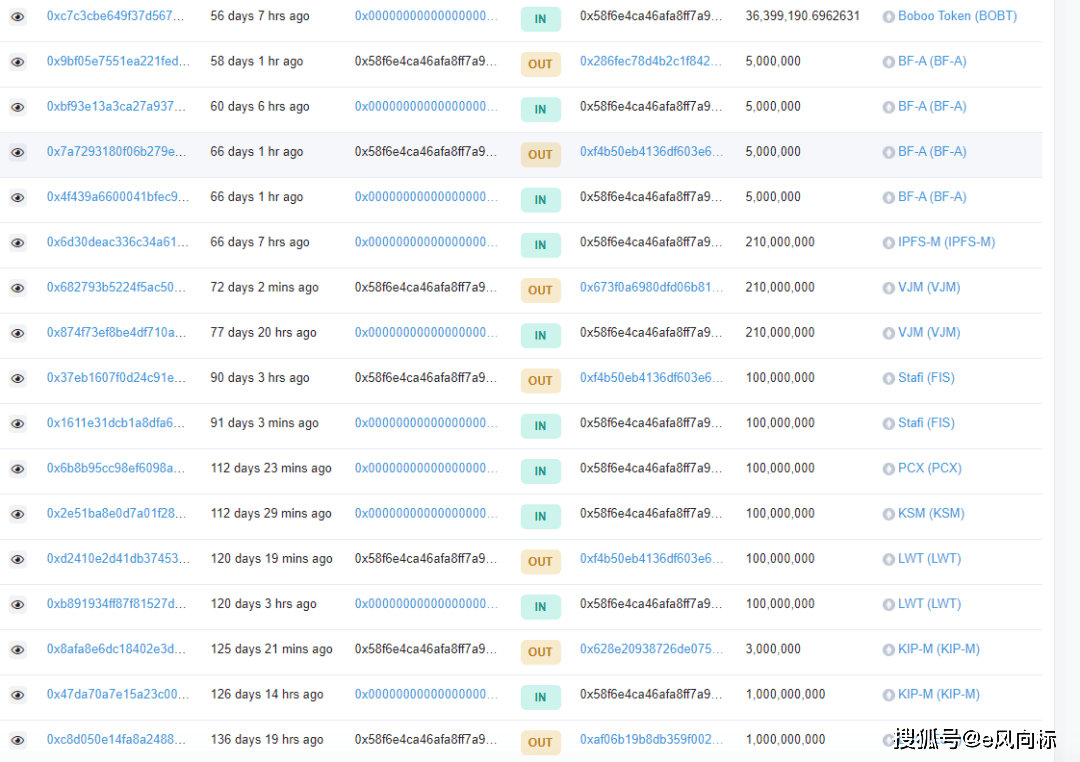The width and height of the screenshot is (1080, 762).
Task: Click eye icon next to 0x6d30deac336c34a61
Action: coord(17,243)
